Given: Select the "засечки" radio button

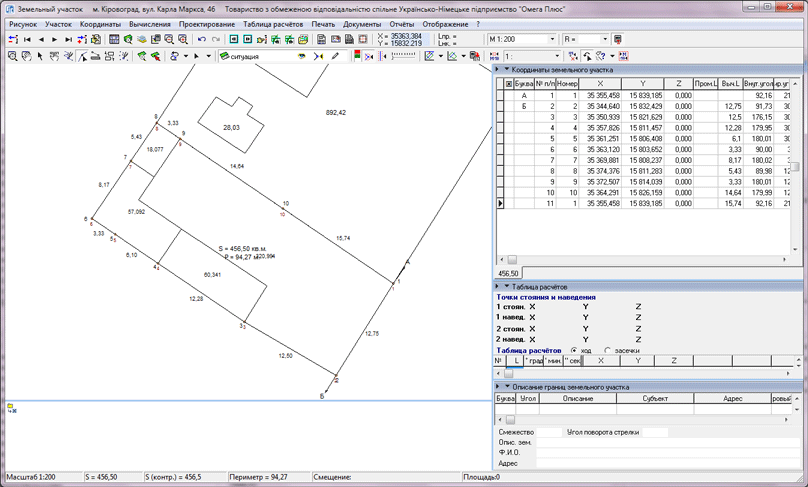Looking at the screenshot, I should tap(608, 351).
